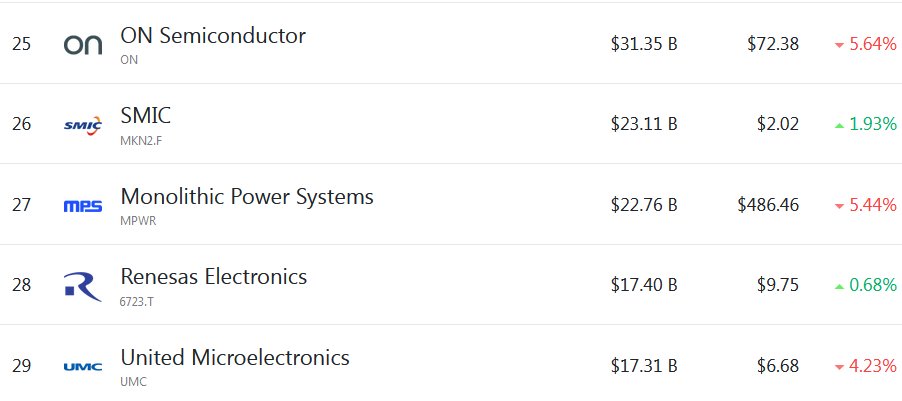Image resolution: width=902 pixels, height=401 pixels.
Task: Click the MPWR ticker symbol
Action: pyautogui.click(x=138, y=221)
